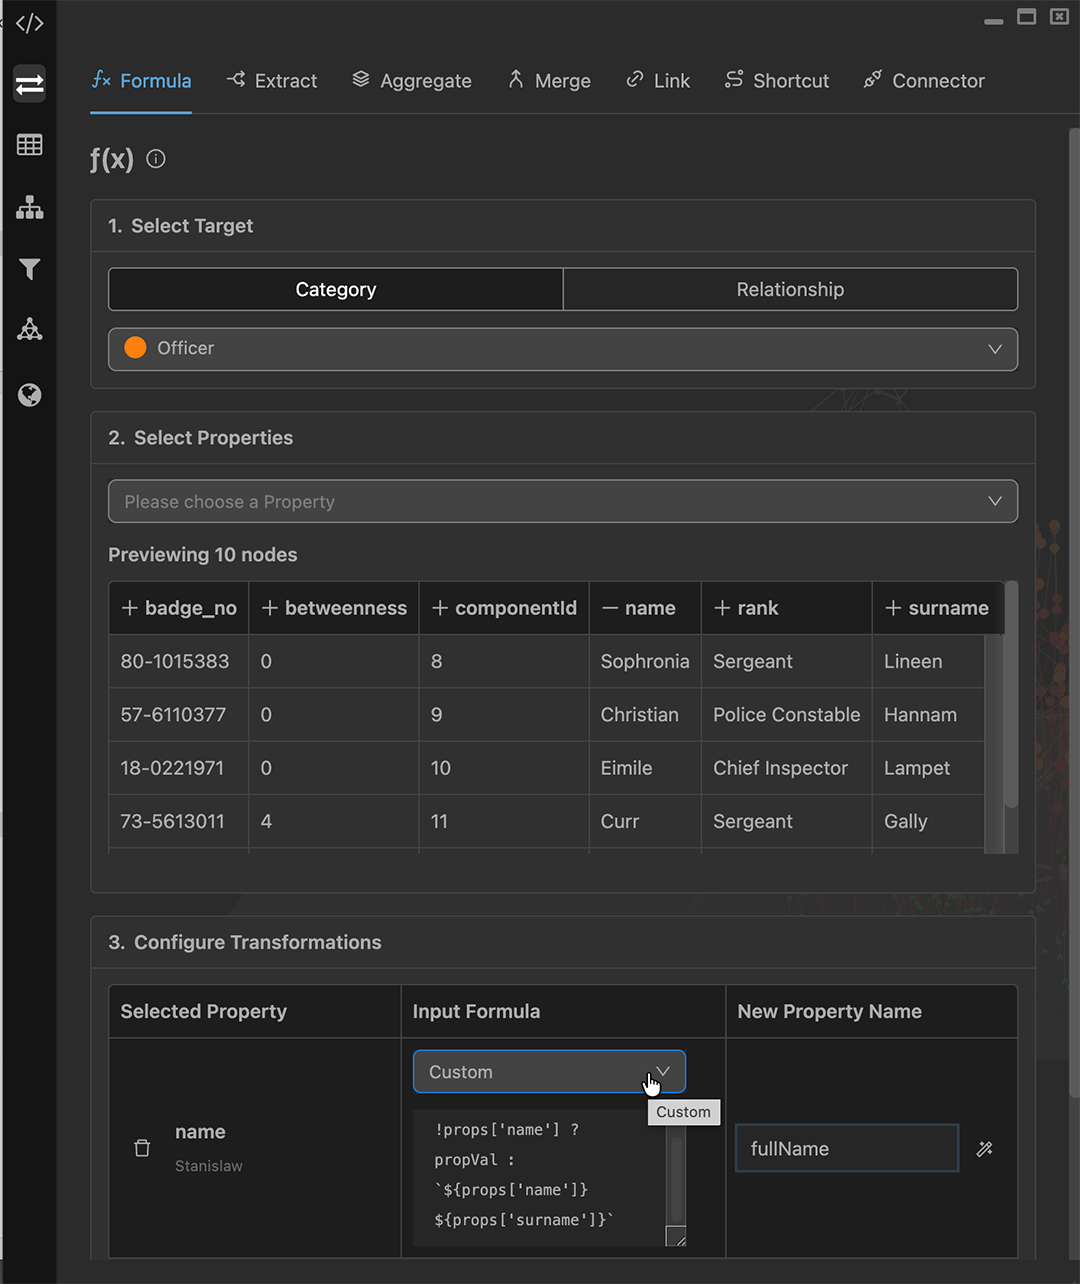Open the 'Please choose a Property' dropdown
The image size is (1080, 1284).
pyautogui.click(x=562, y=502)
